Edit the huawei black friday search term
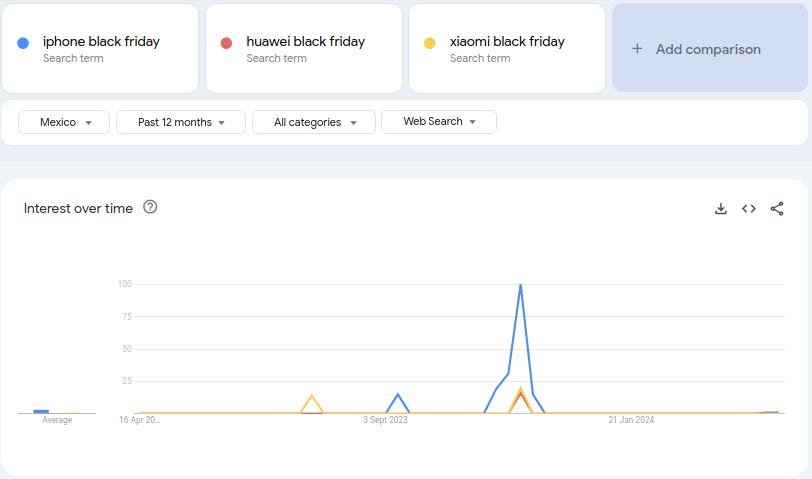The width and height of the screenshot is (812, 479). [305, 42]
